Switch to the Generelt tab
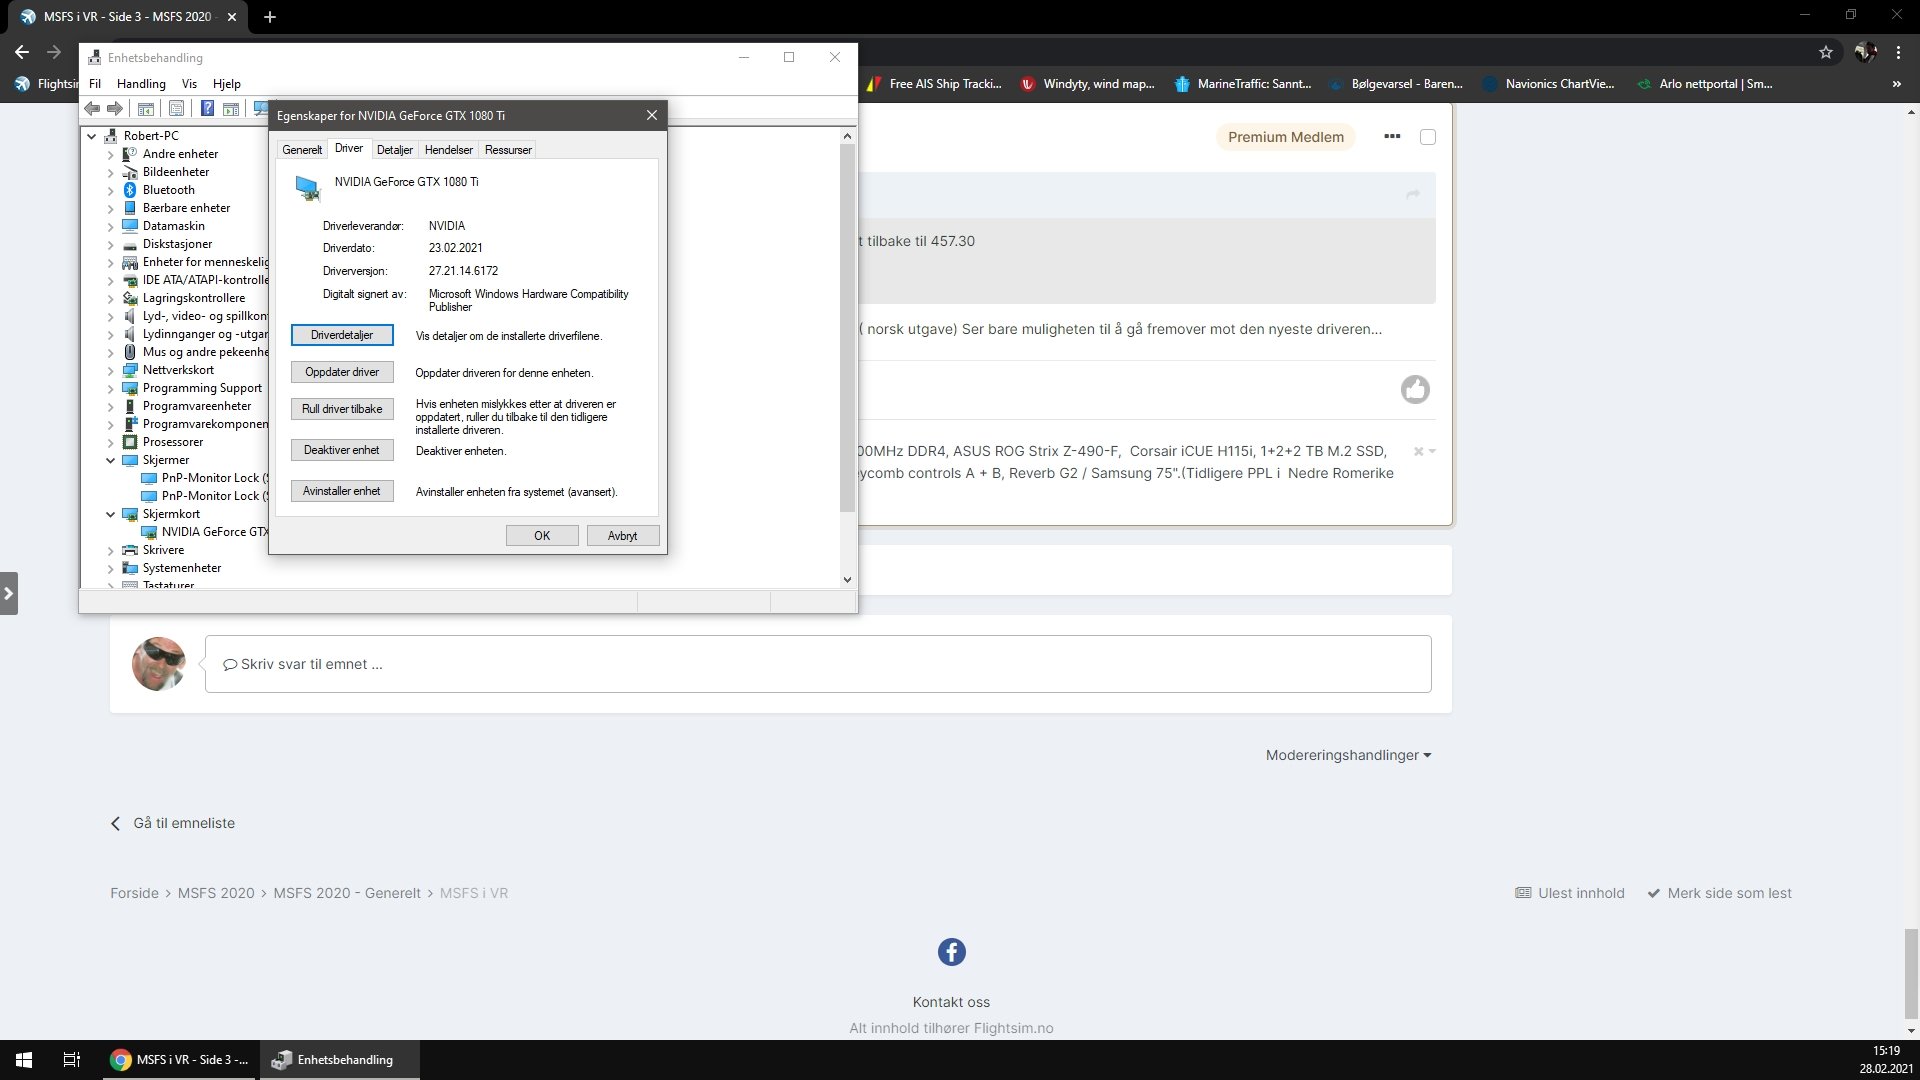 coord(302,150)
